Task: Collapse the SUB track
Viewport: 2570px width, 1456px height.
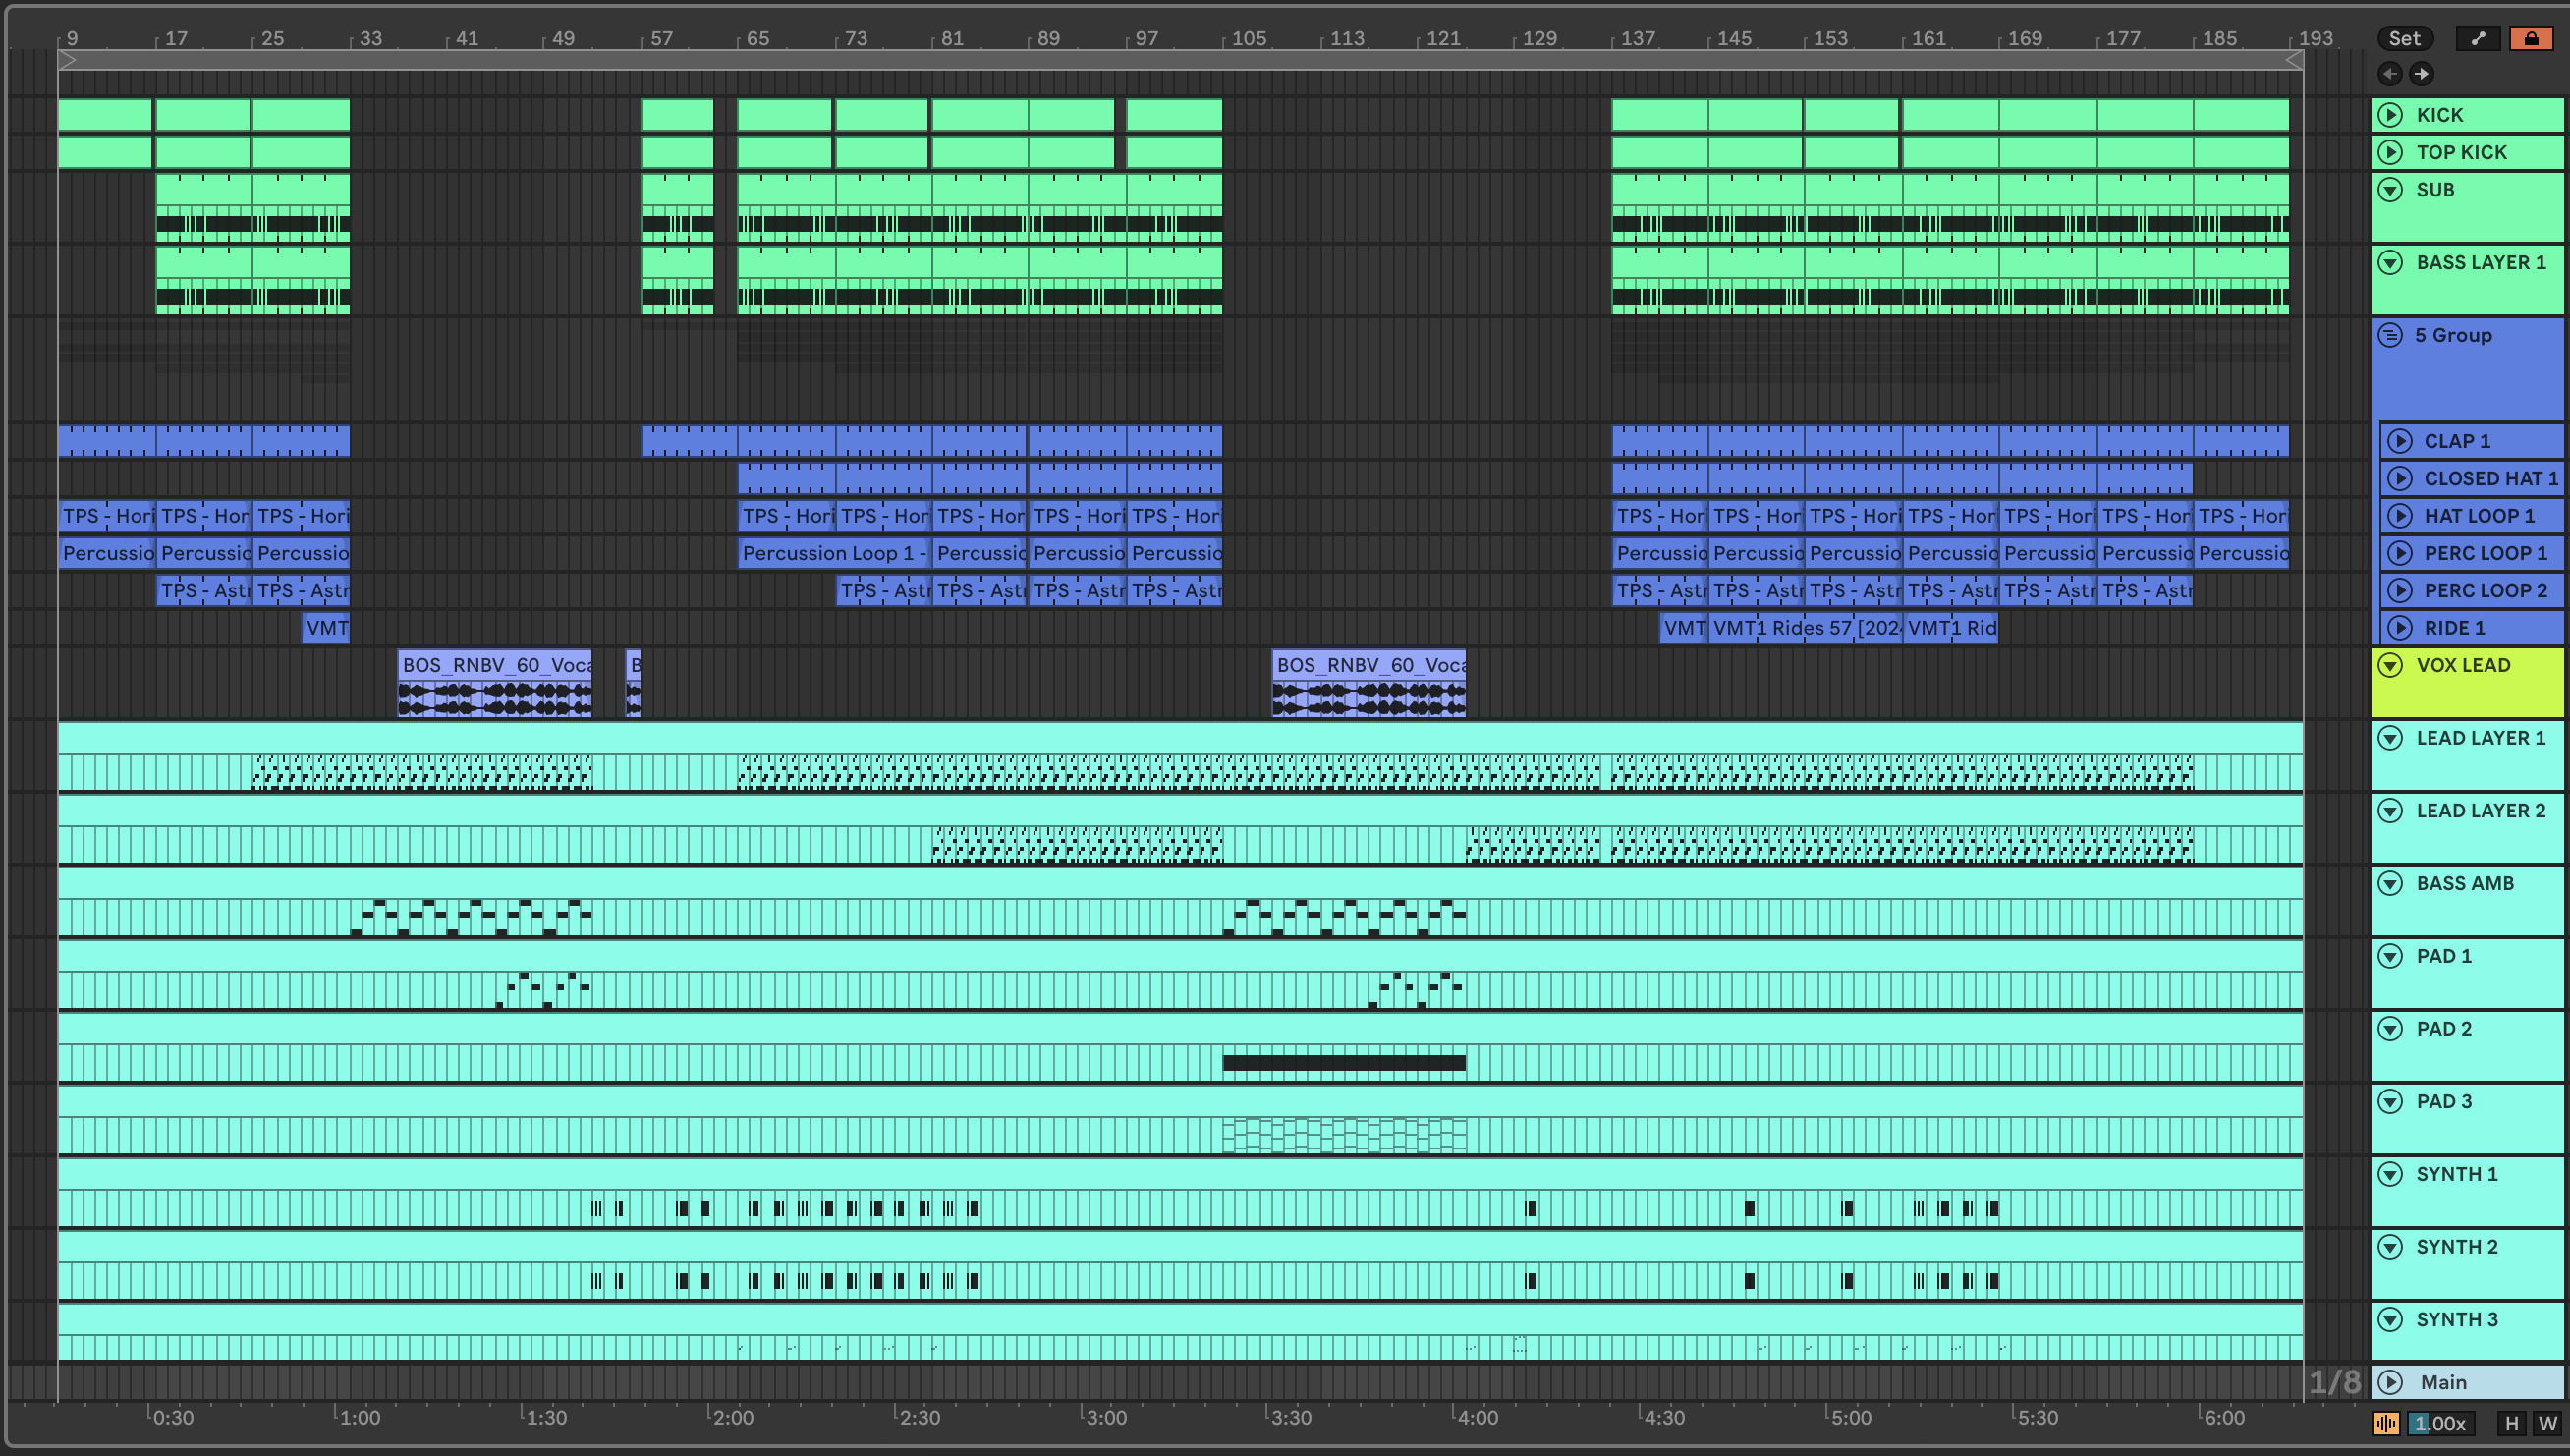Action: click(2390, 190)
